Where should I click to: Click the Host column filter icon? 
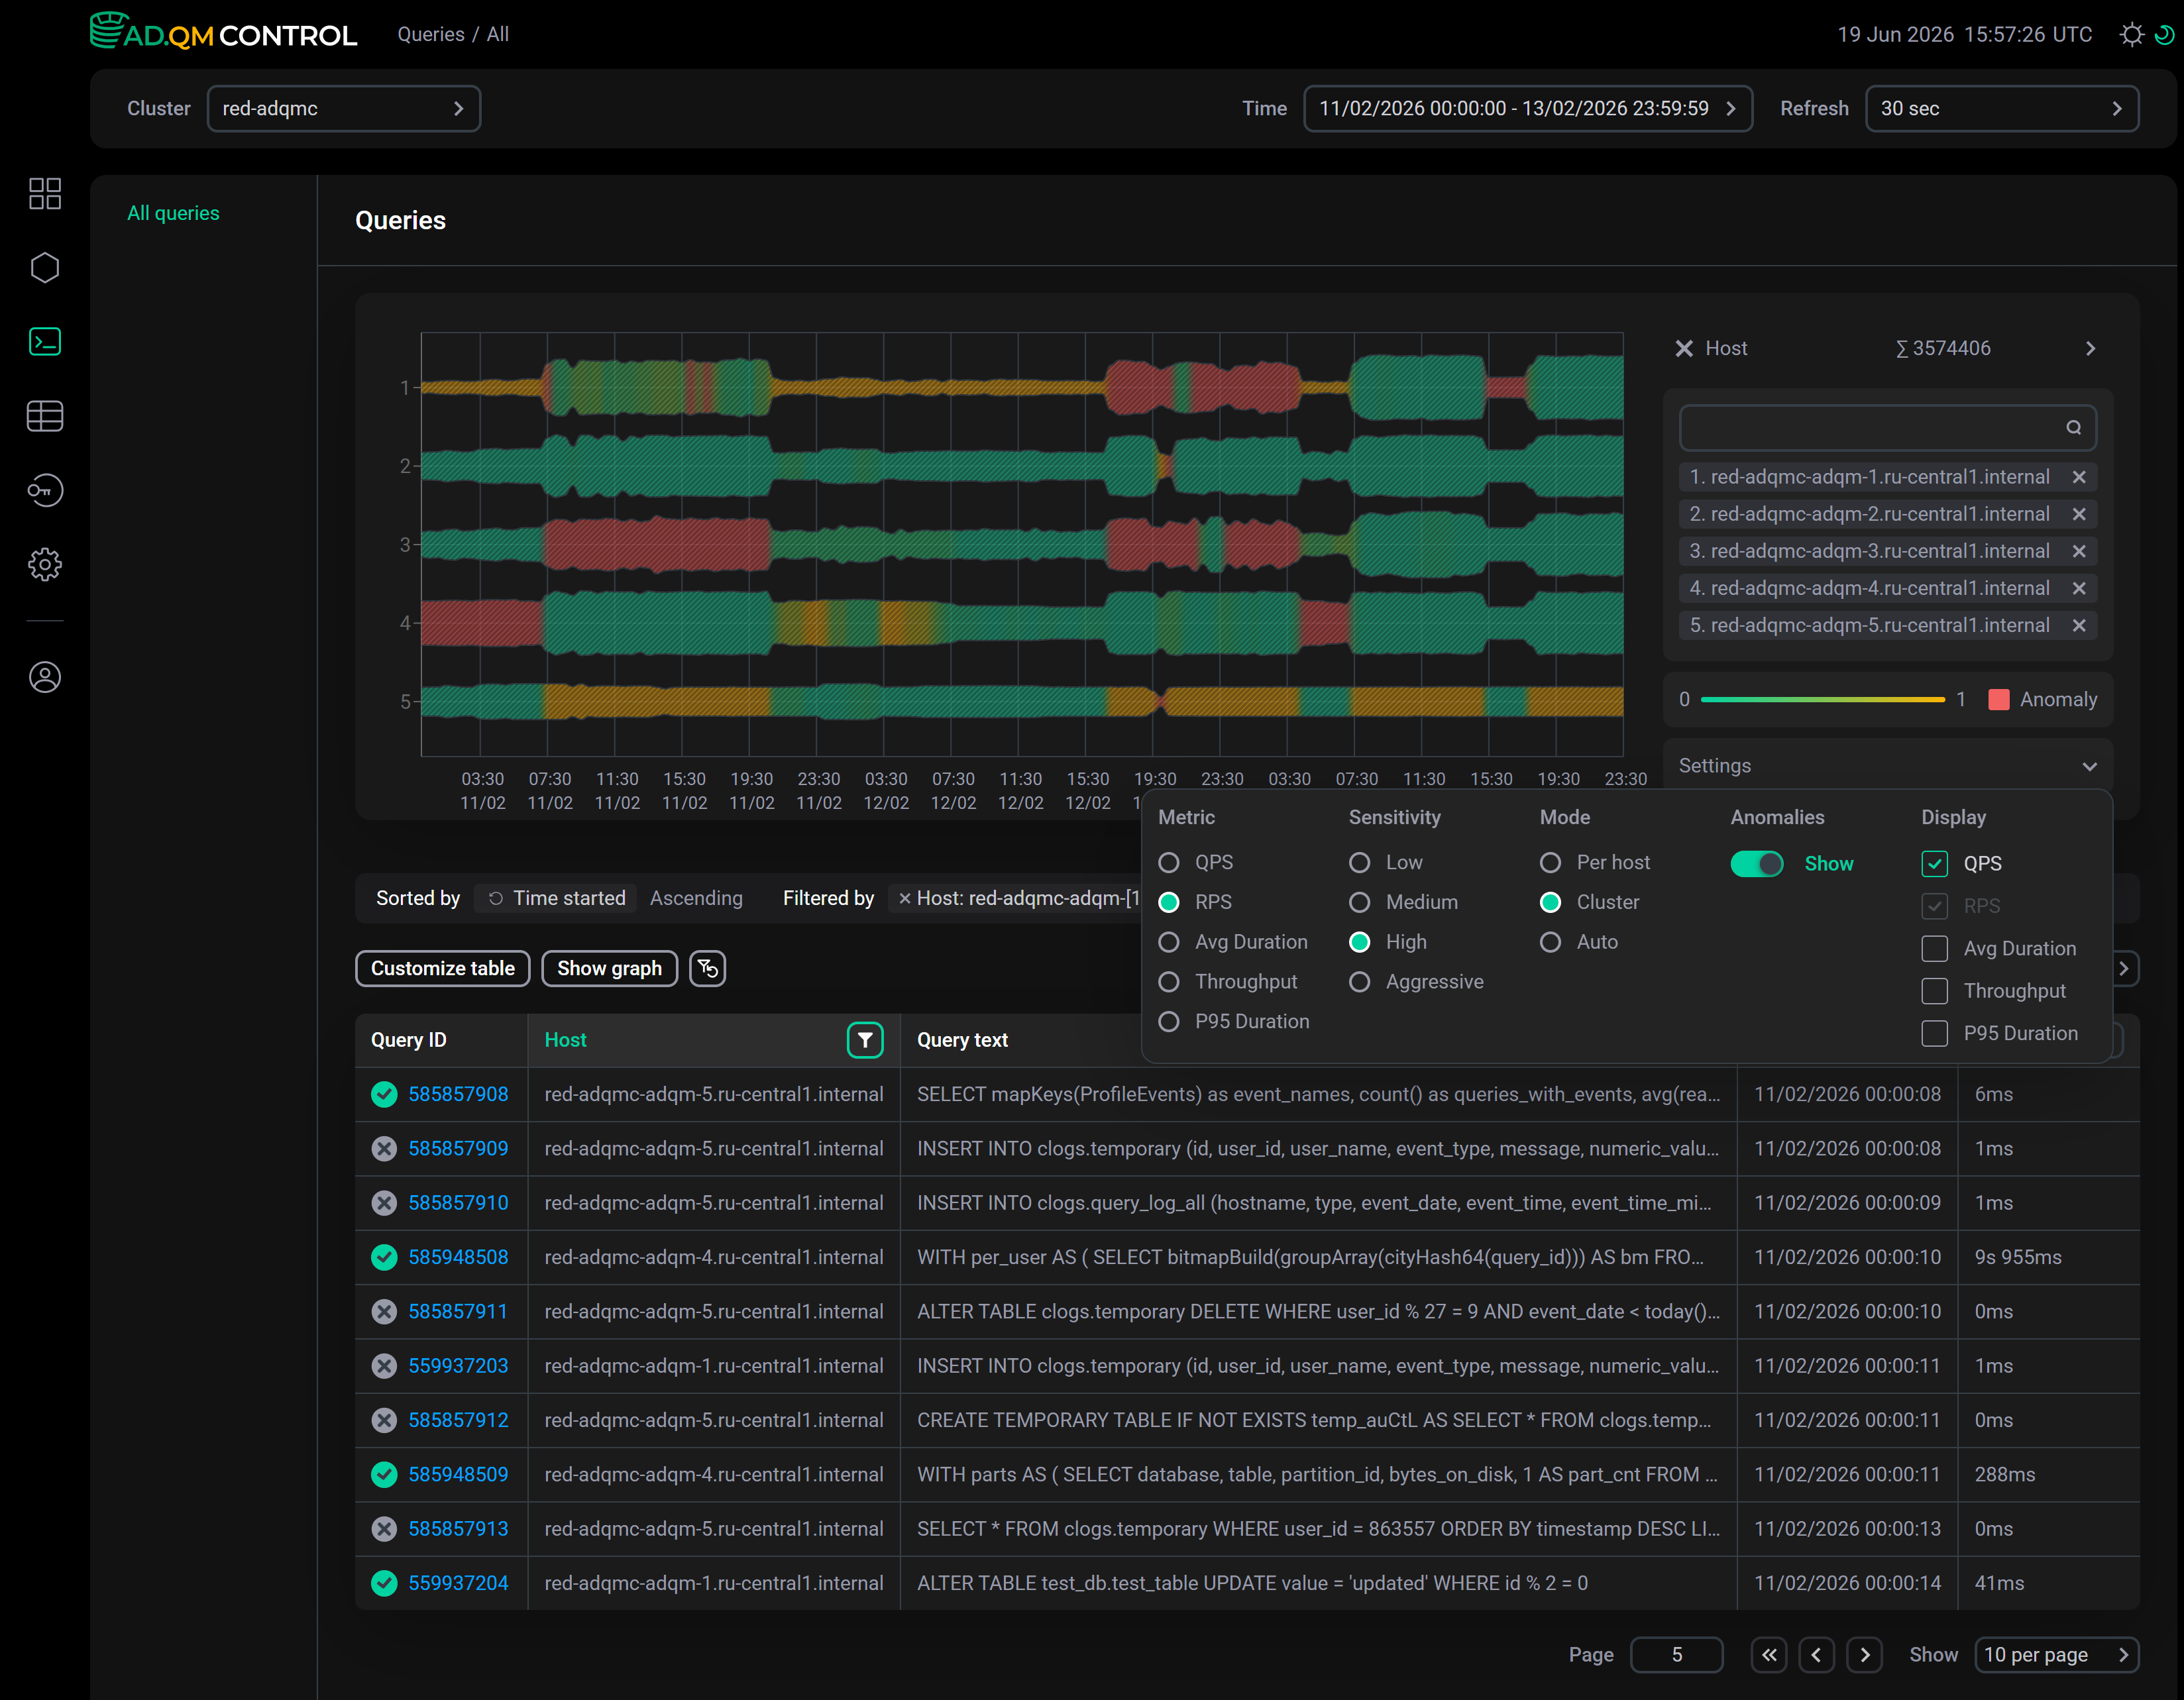[865, 1040]
